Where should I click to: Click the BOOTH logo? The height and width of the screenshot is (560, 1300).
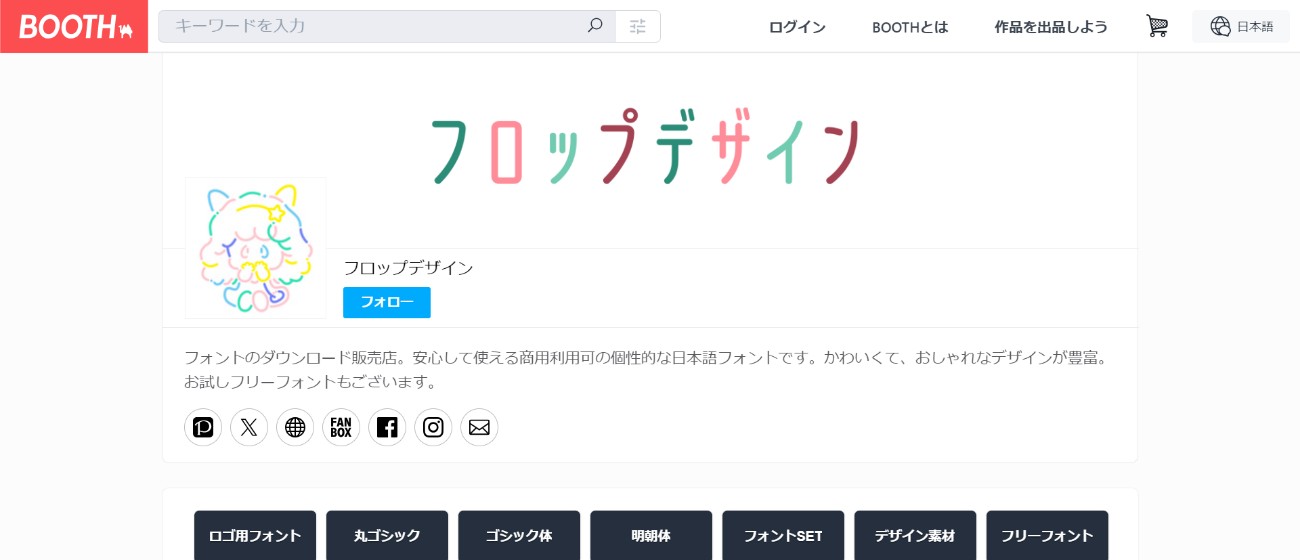[74, 27]
